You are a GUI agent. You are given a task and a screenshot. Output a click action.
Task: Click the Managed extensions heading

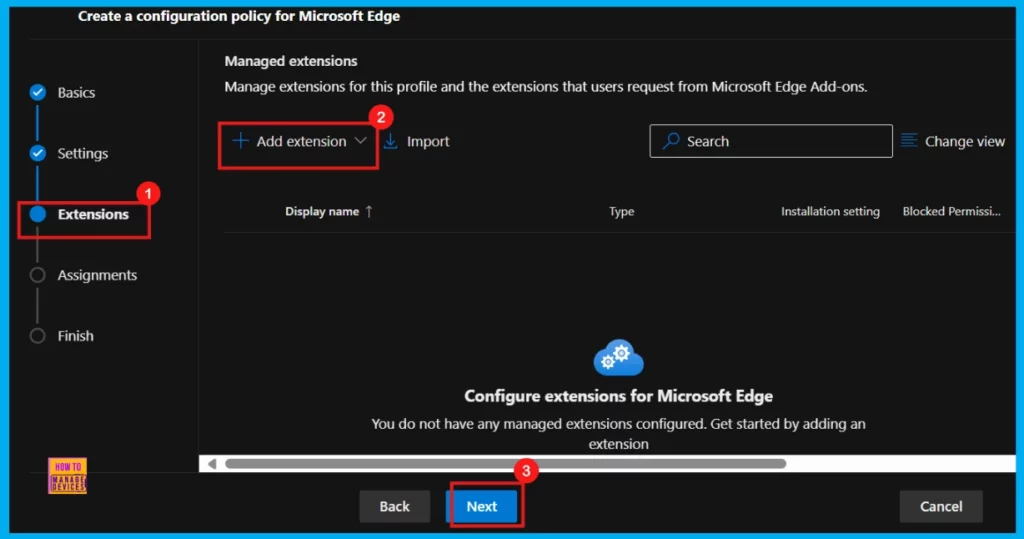pyautogui.click(x=291, y=61)
